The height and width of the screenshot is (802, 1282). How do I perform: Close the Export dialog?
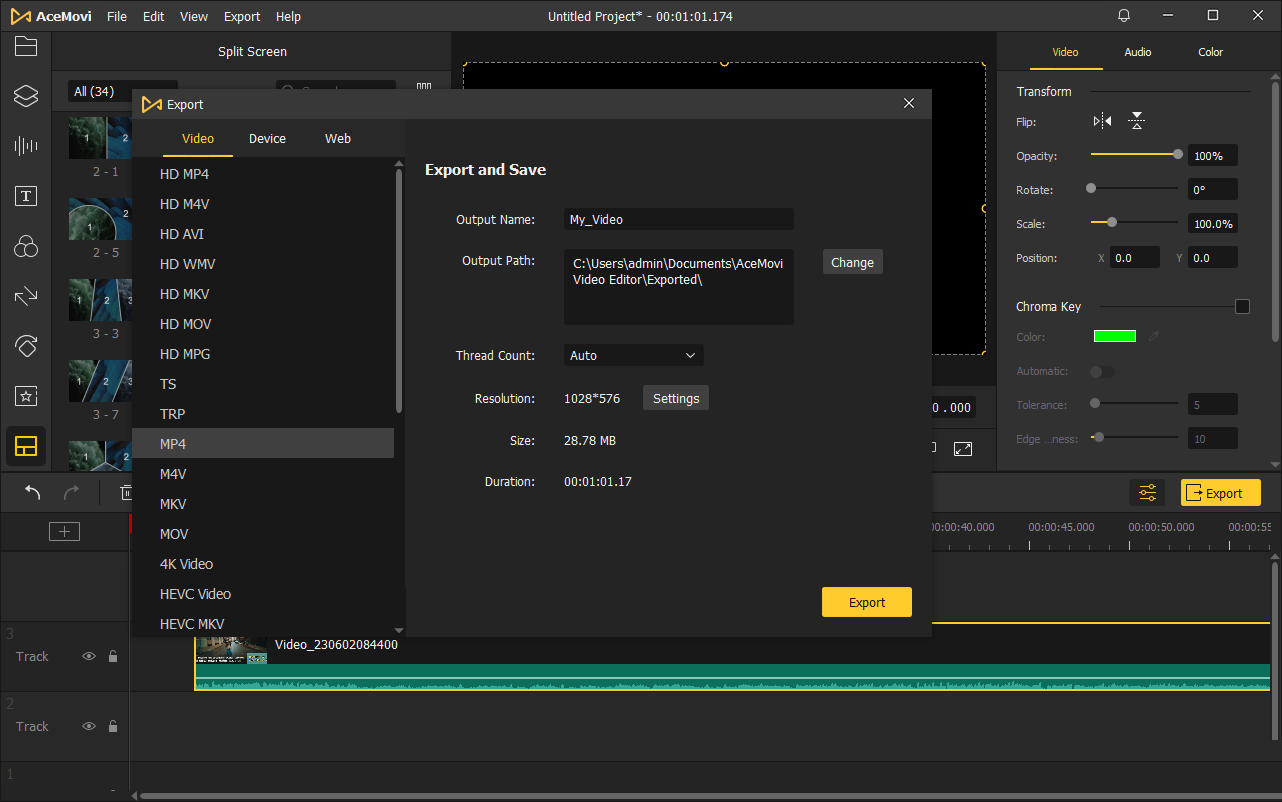909,103
